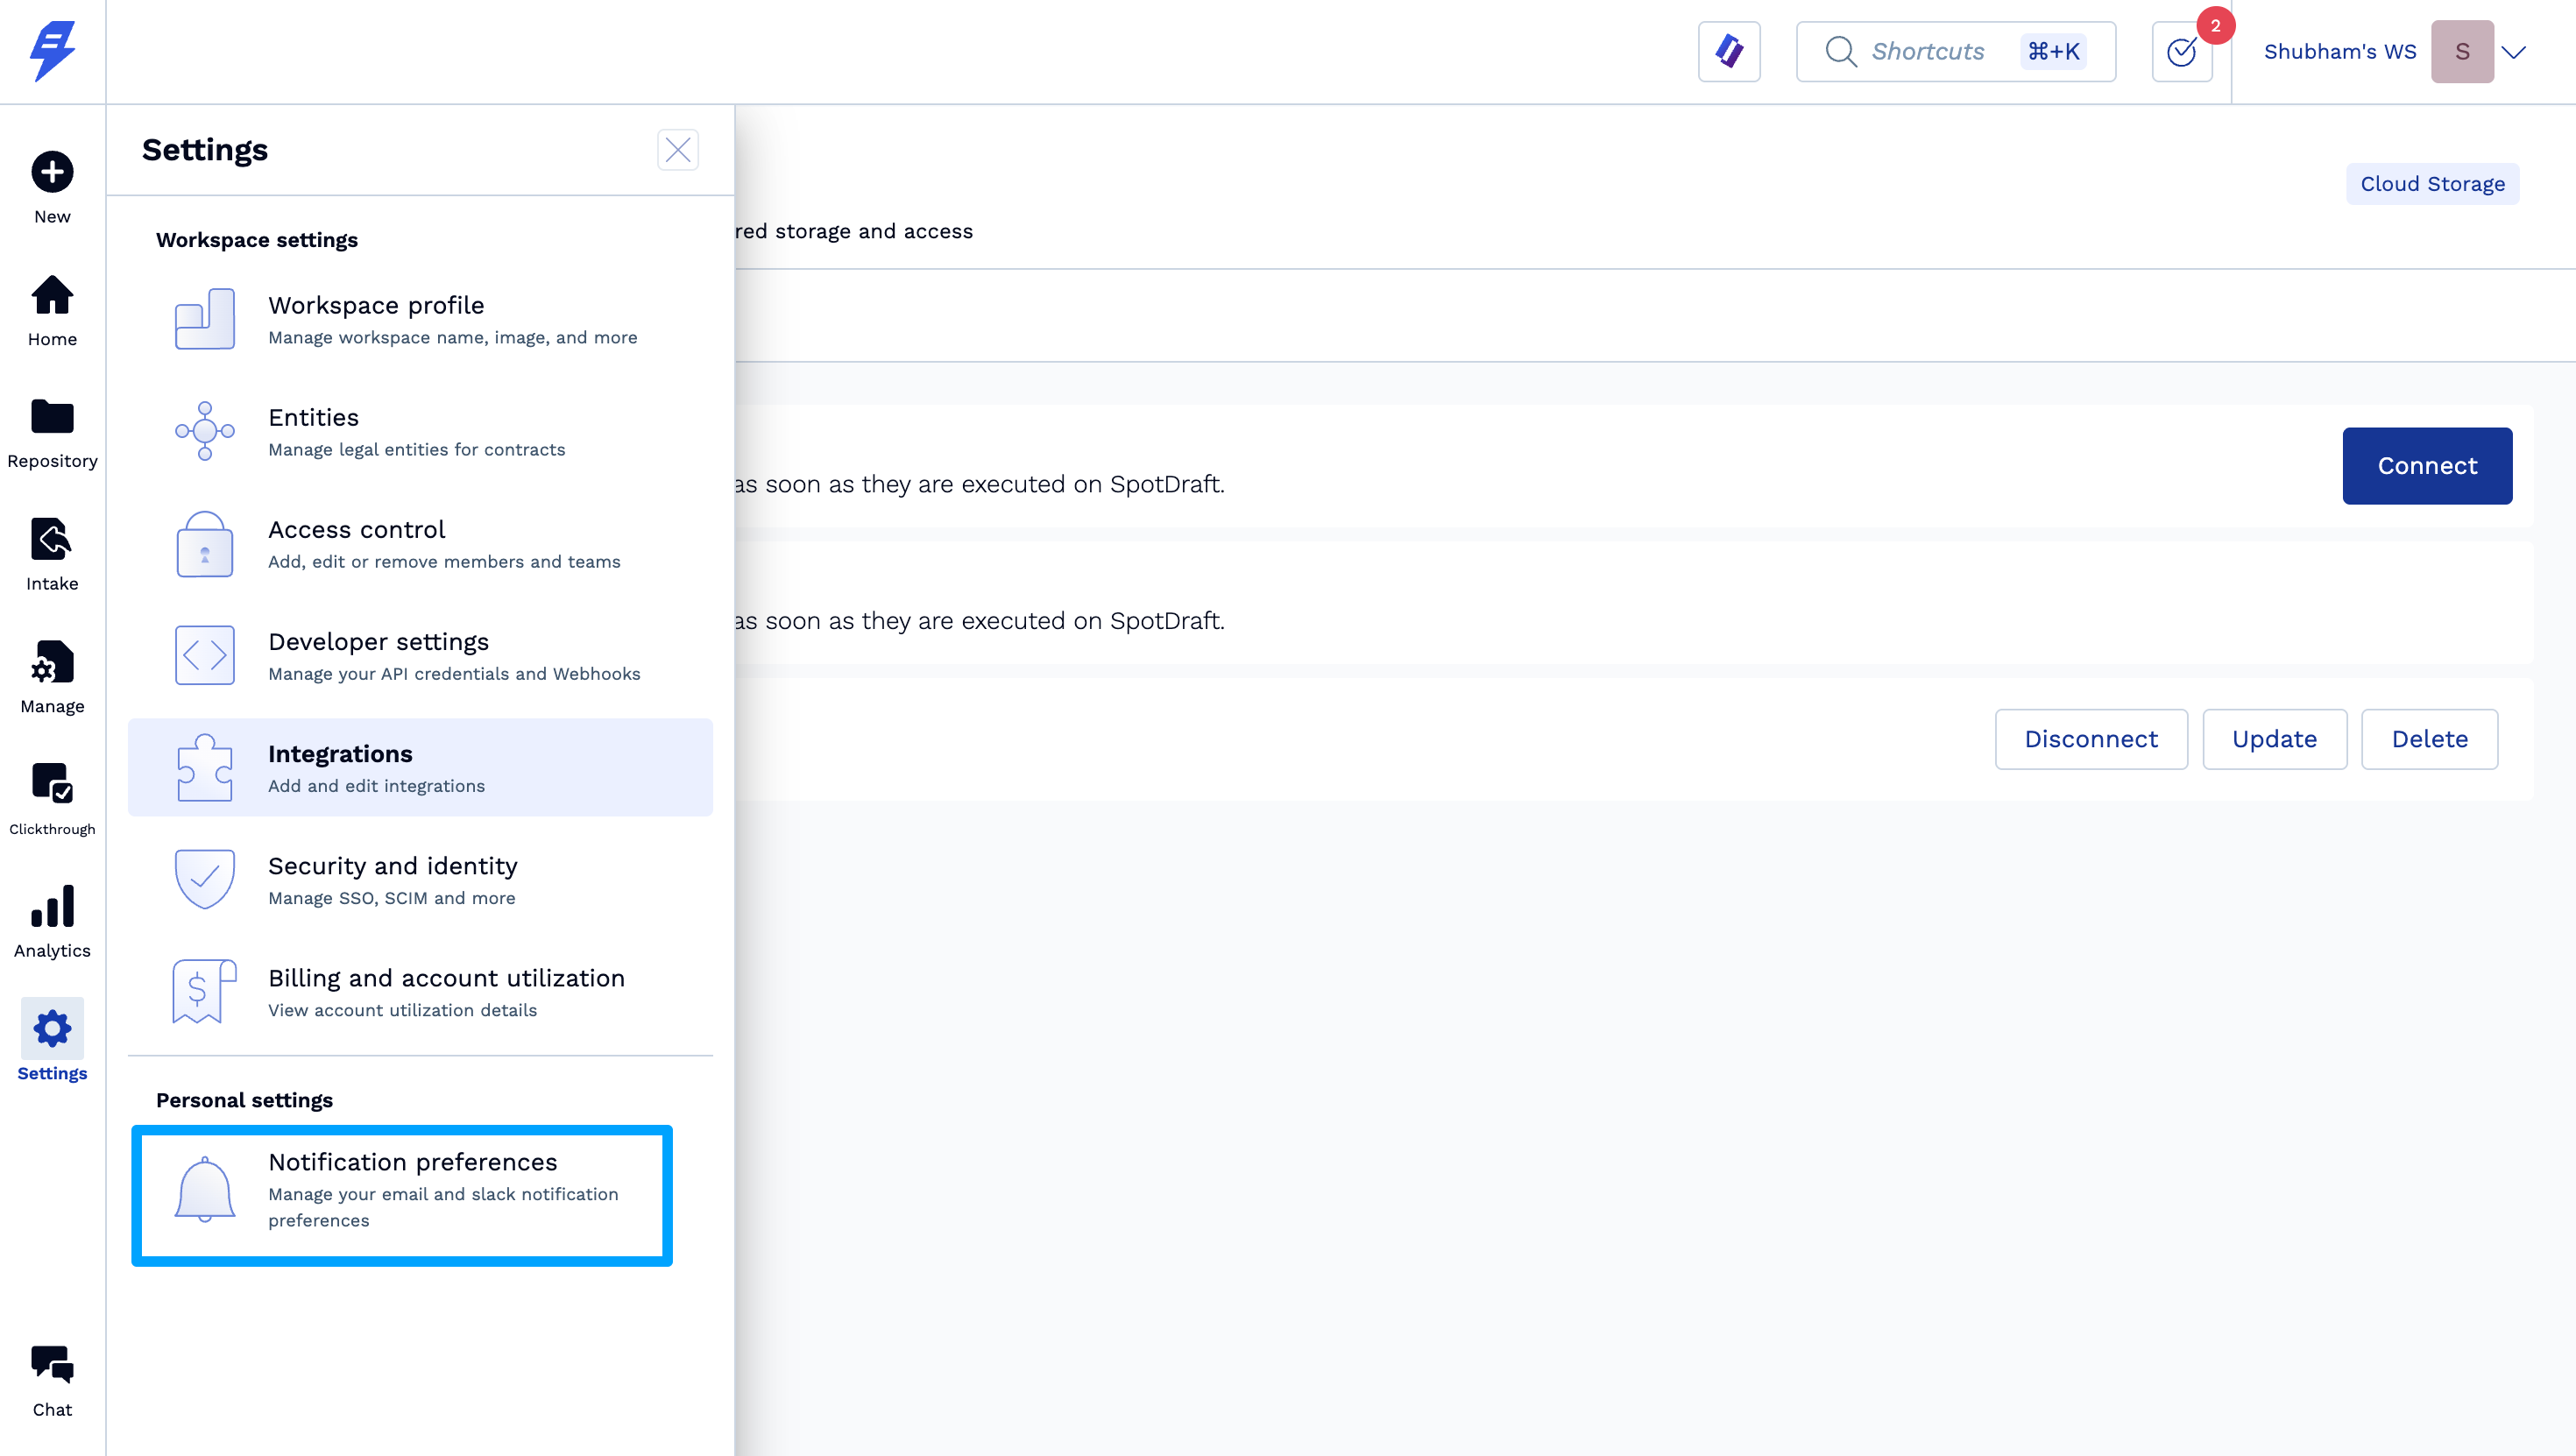Expand the workspace account dropdown chevron
2576x1456 pixels.
(2513, 52)
